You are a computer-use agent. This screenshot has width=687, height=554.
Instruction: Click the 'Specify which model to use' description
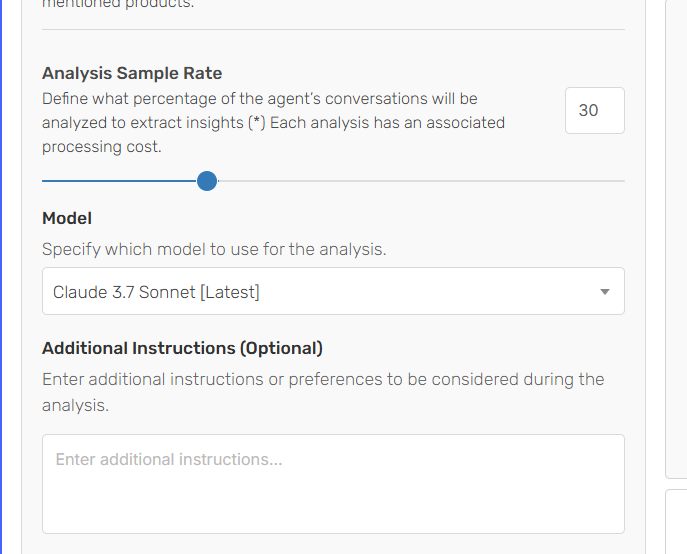tap(214, 249)
